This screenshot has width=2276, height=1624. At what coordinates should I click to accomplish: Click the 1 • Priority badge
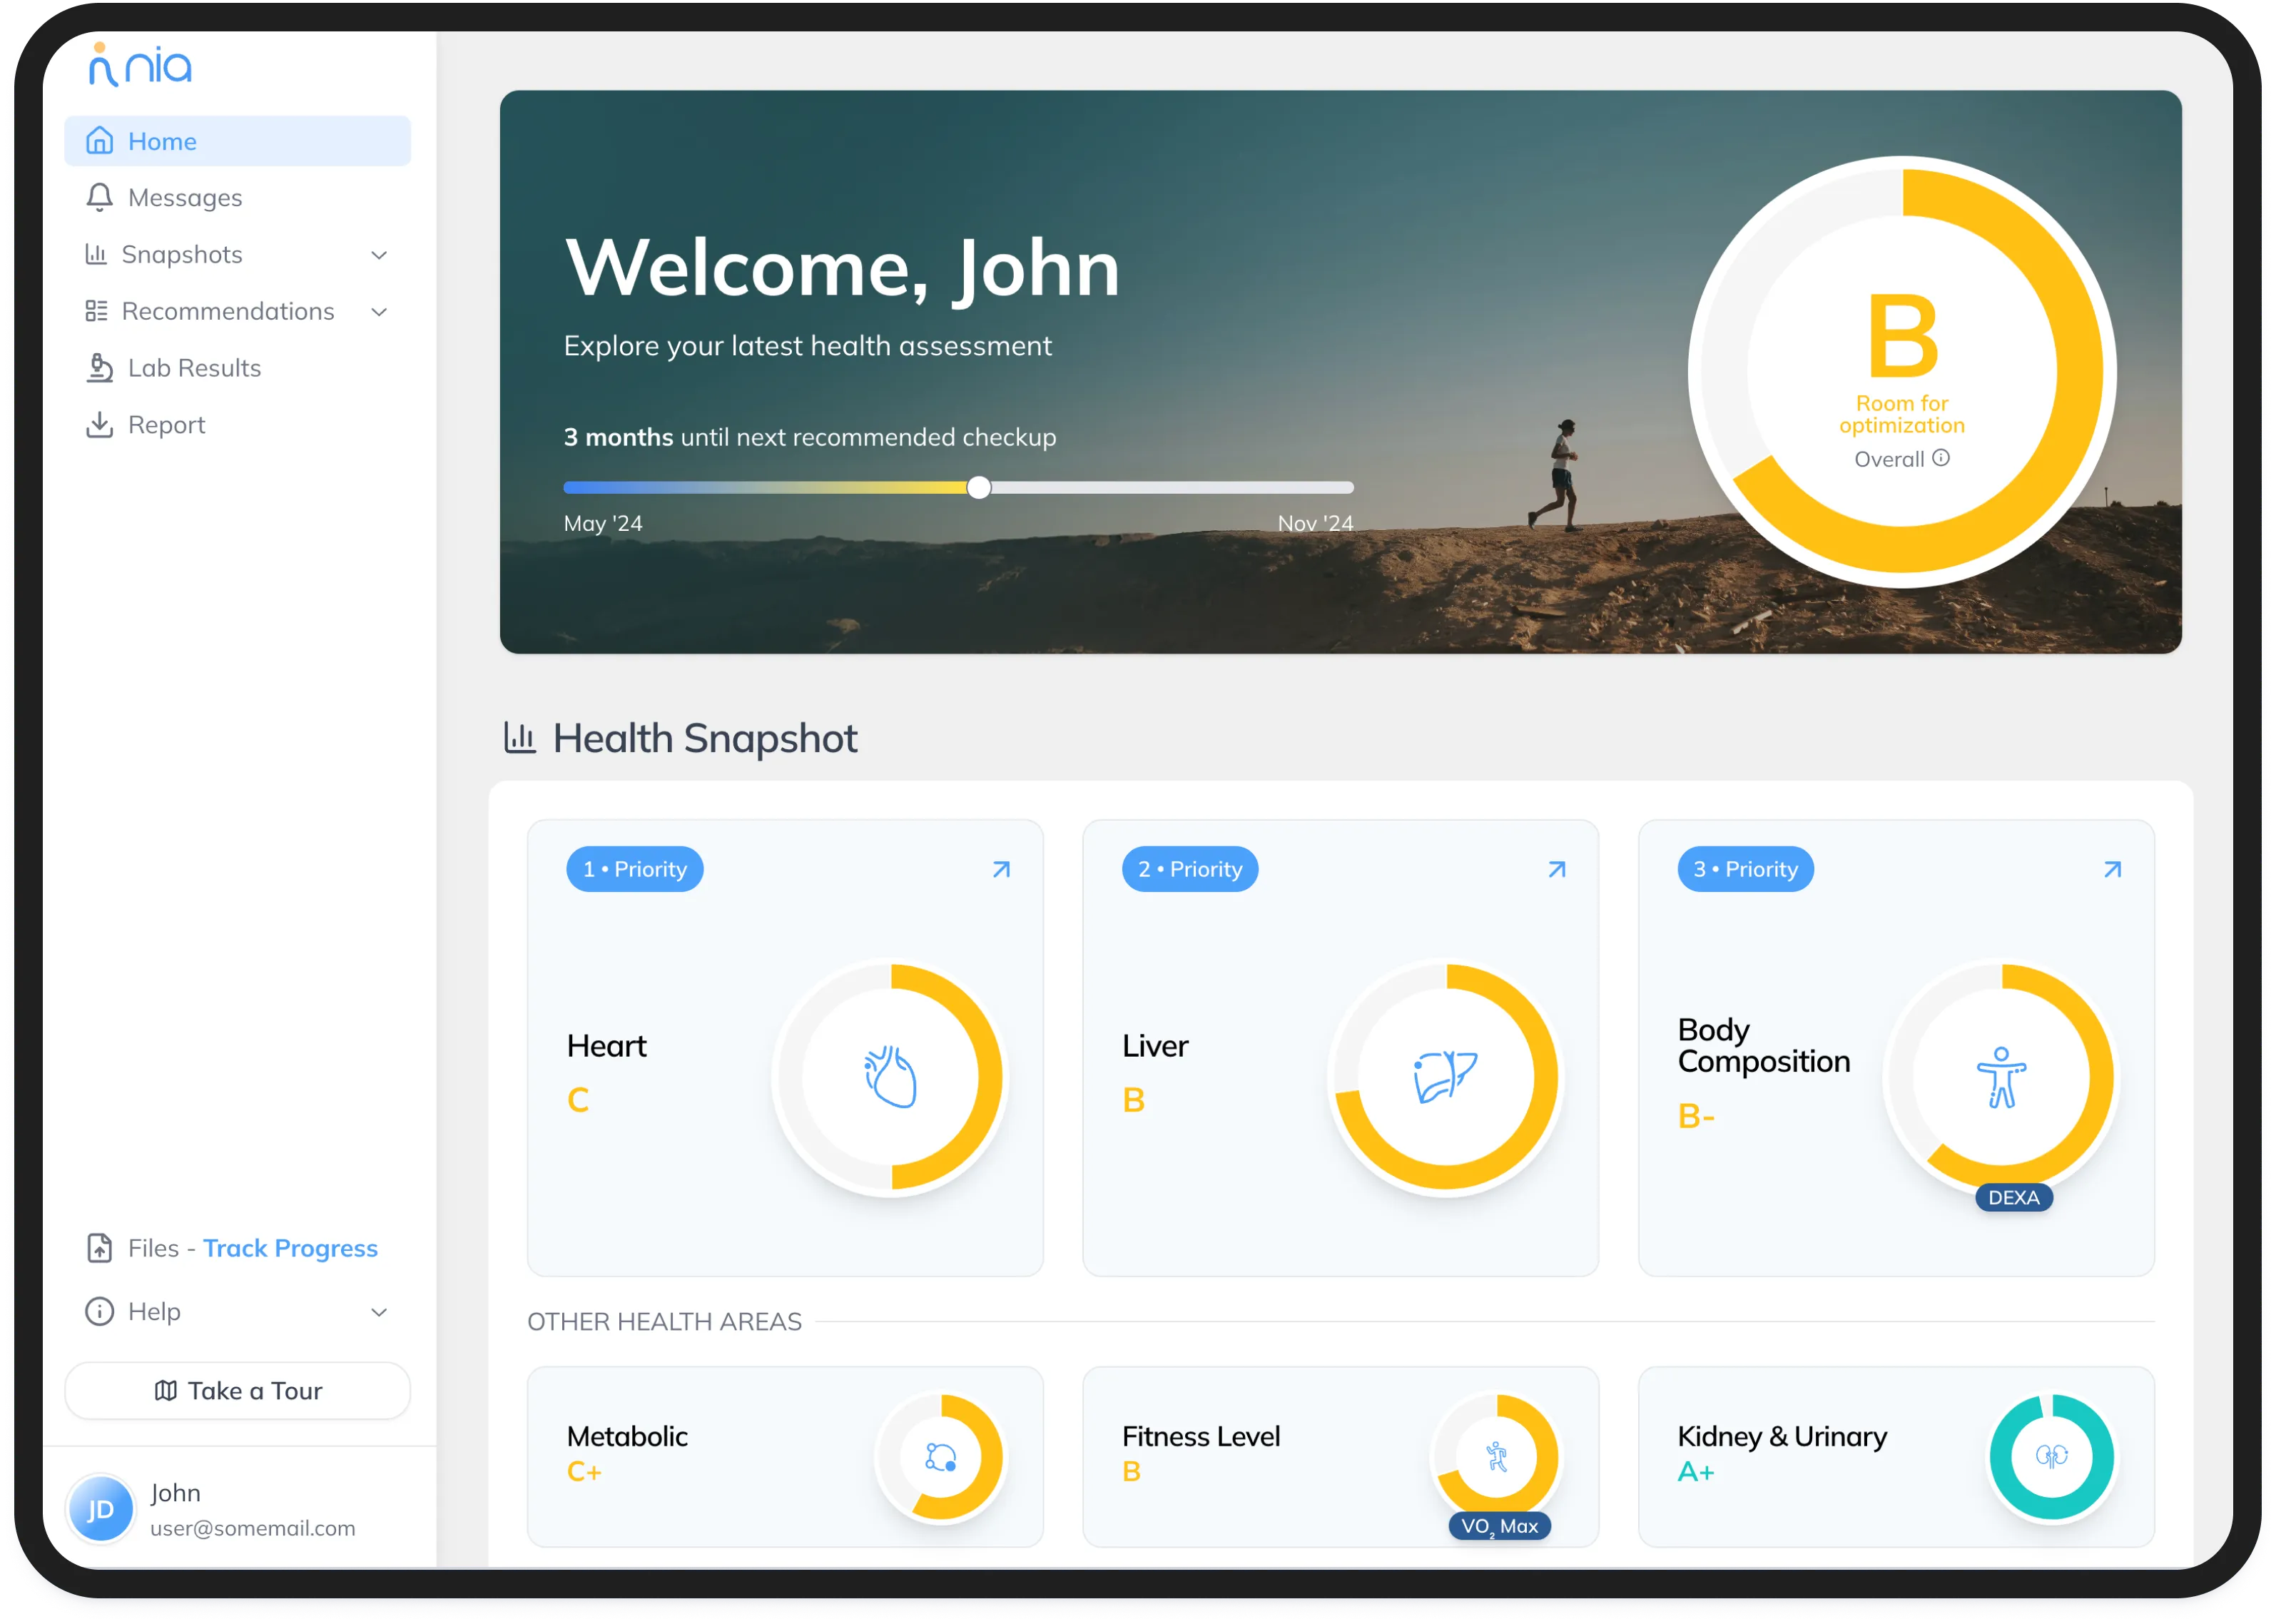point(635,870)
